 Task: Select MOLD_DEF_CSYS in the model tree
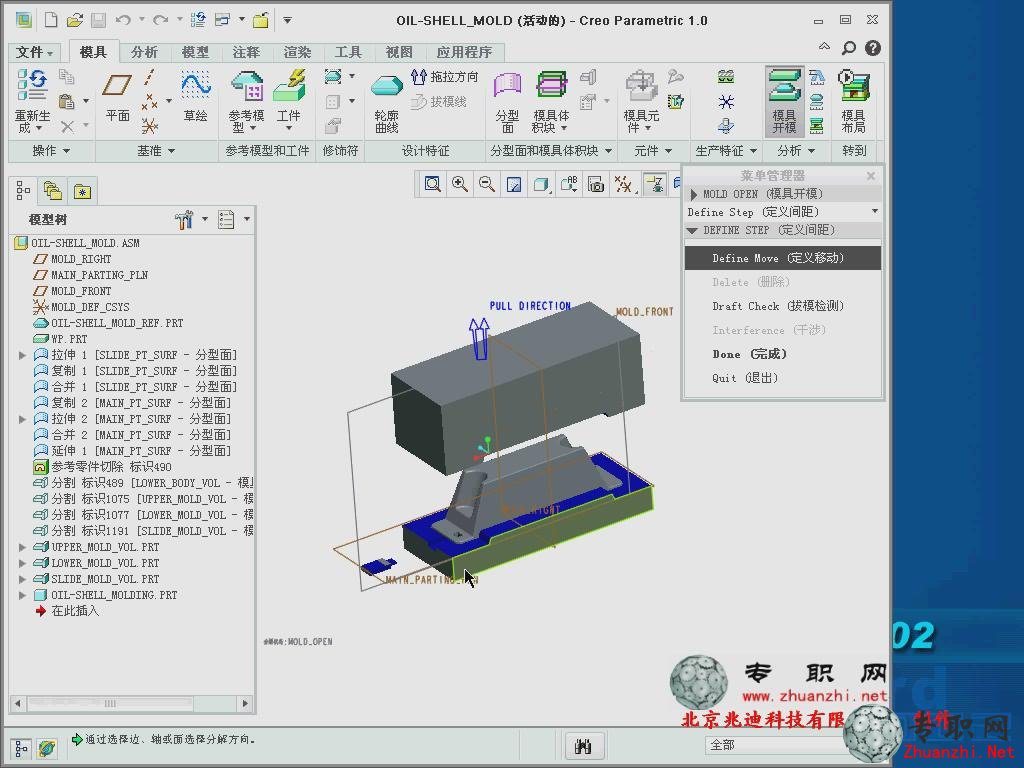tap(90, 307)
